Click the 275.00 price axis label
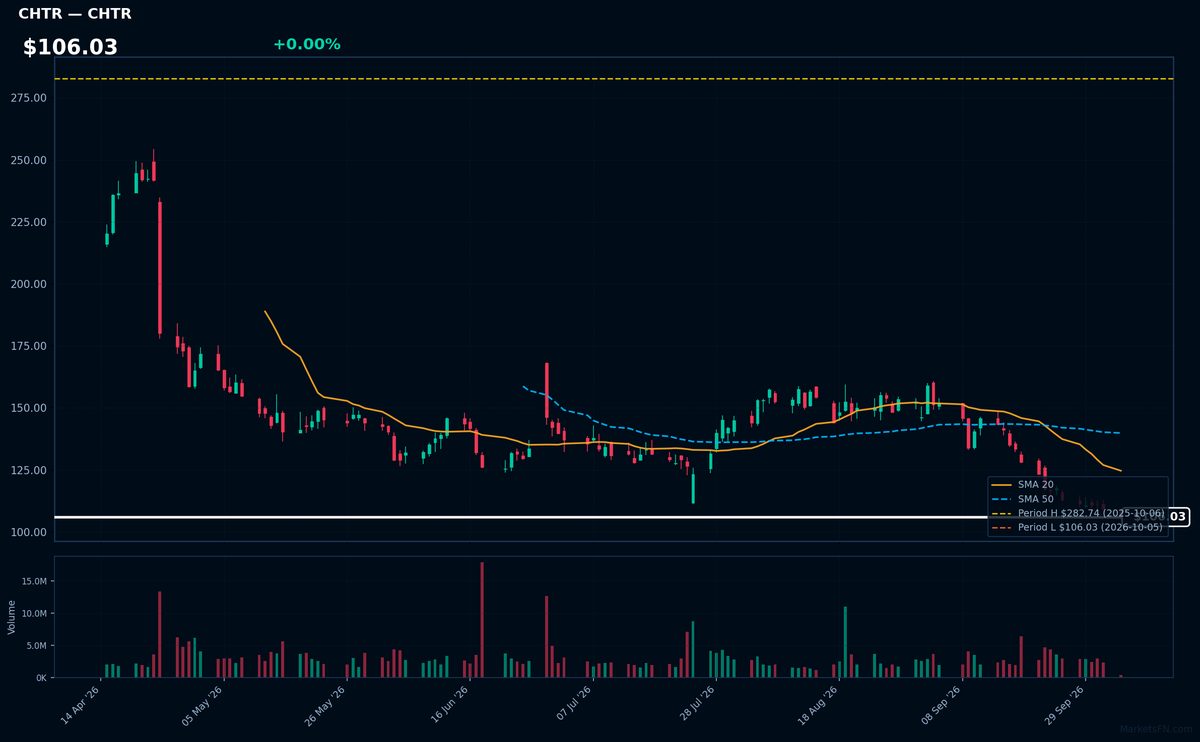 30,98
